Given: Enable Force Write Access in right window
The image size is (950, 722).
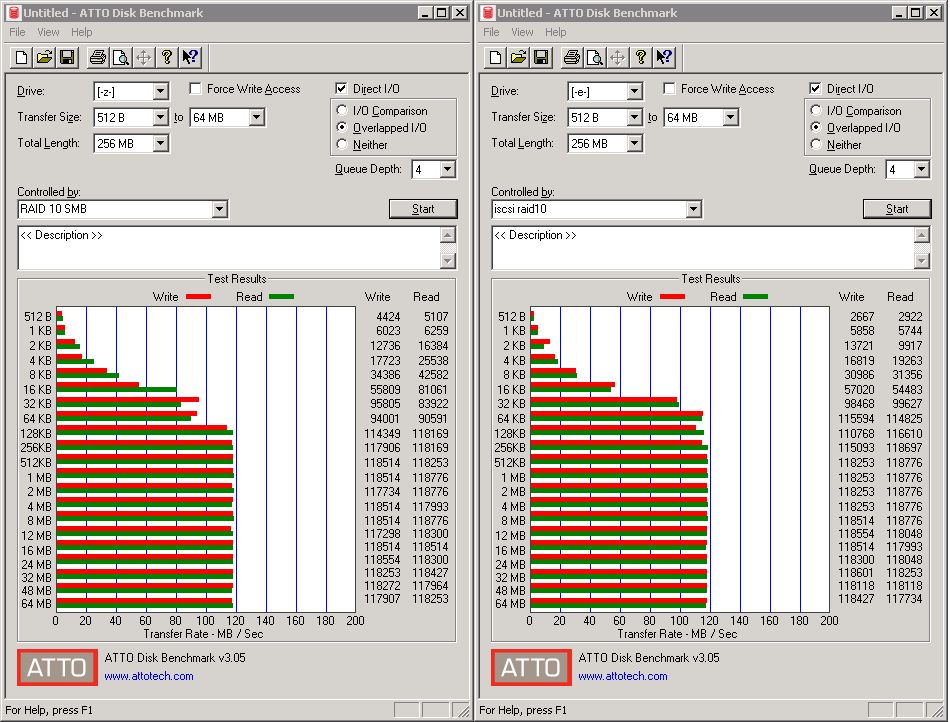Looking at the screenshot, I should click(669, 89).
